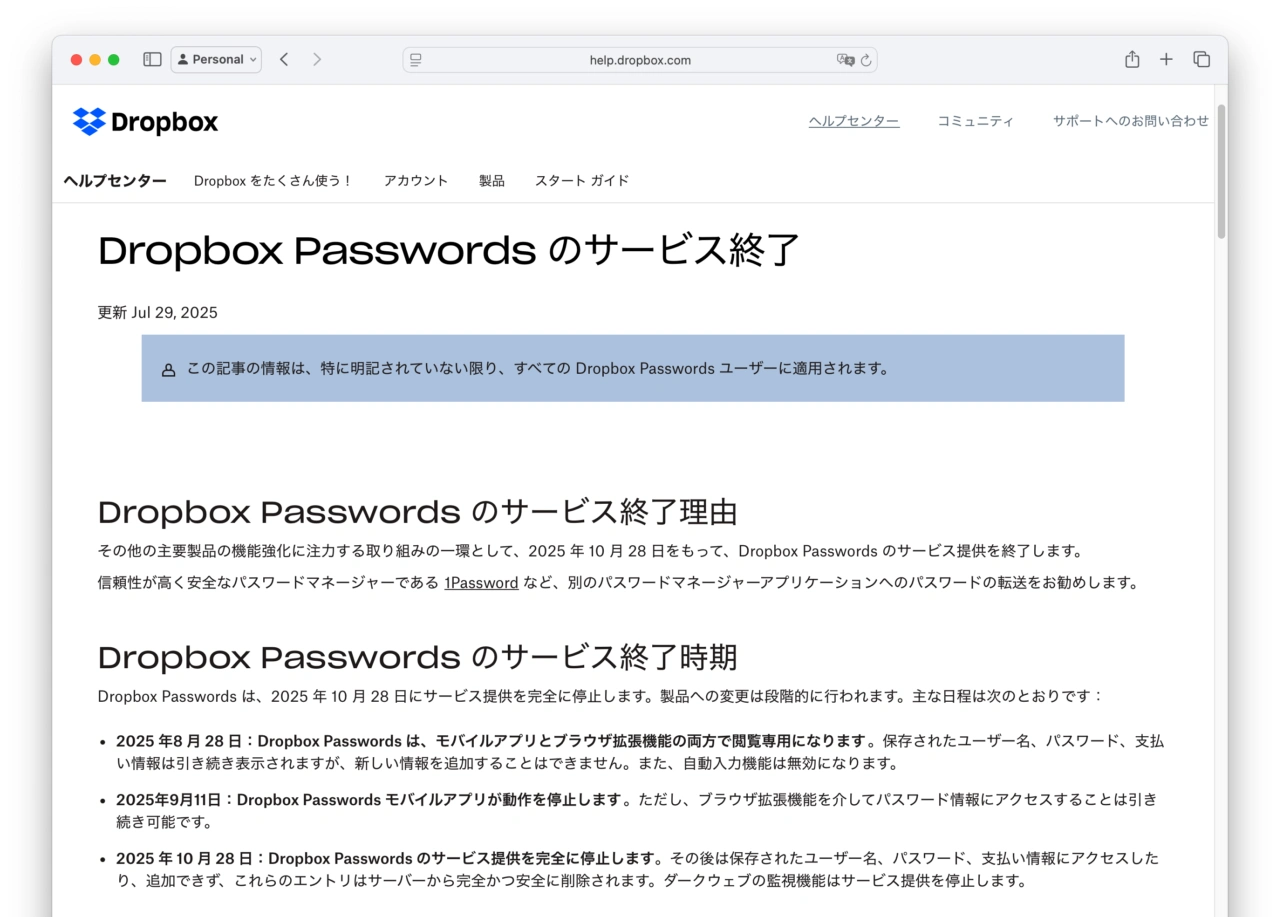This screenshot has width=1280, height=917.
Task: Open the ヘルプセンター link in header
Action: 853,121
